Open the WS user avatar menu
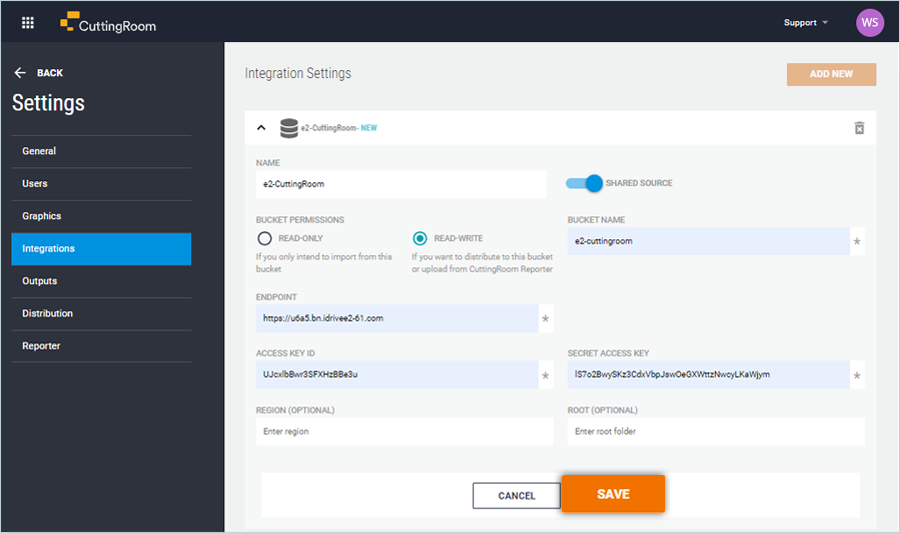The height and width of the screenshot is (533, 900). [x=870, y=23]
